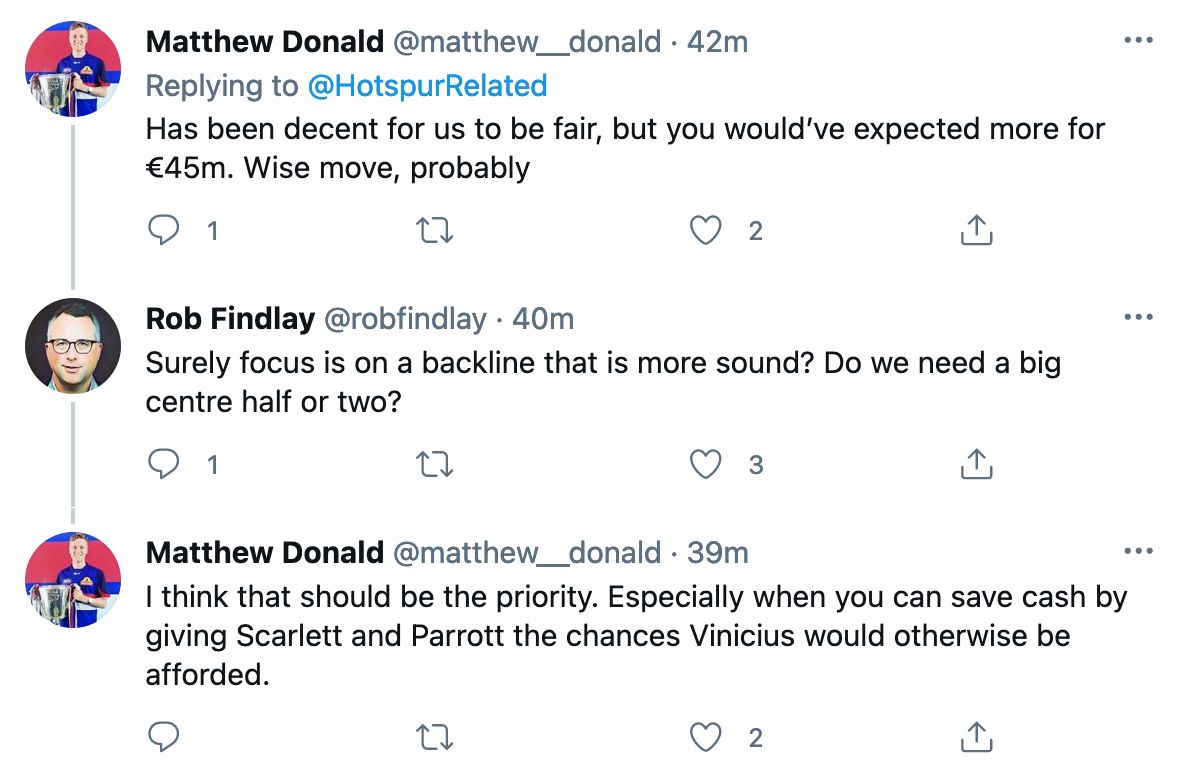
Task: Click Rob Findlay's profile photo
Action: coord(72,346)
